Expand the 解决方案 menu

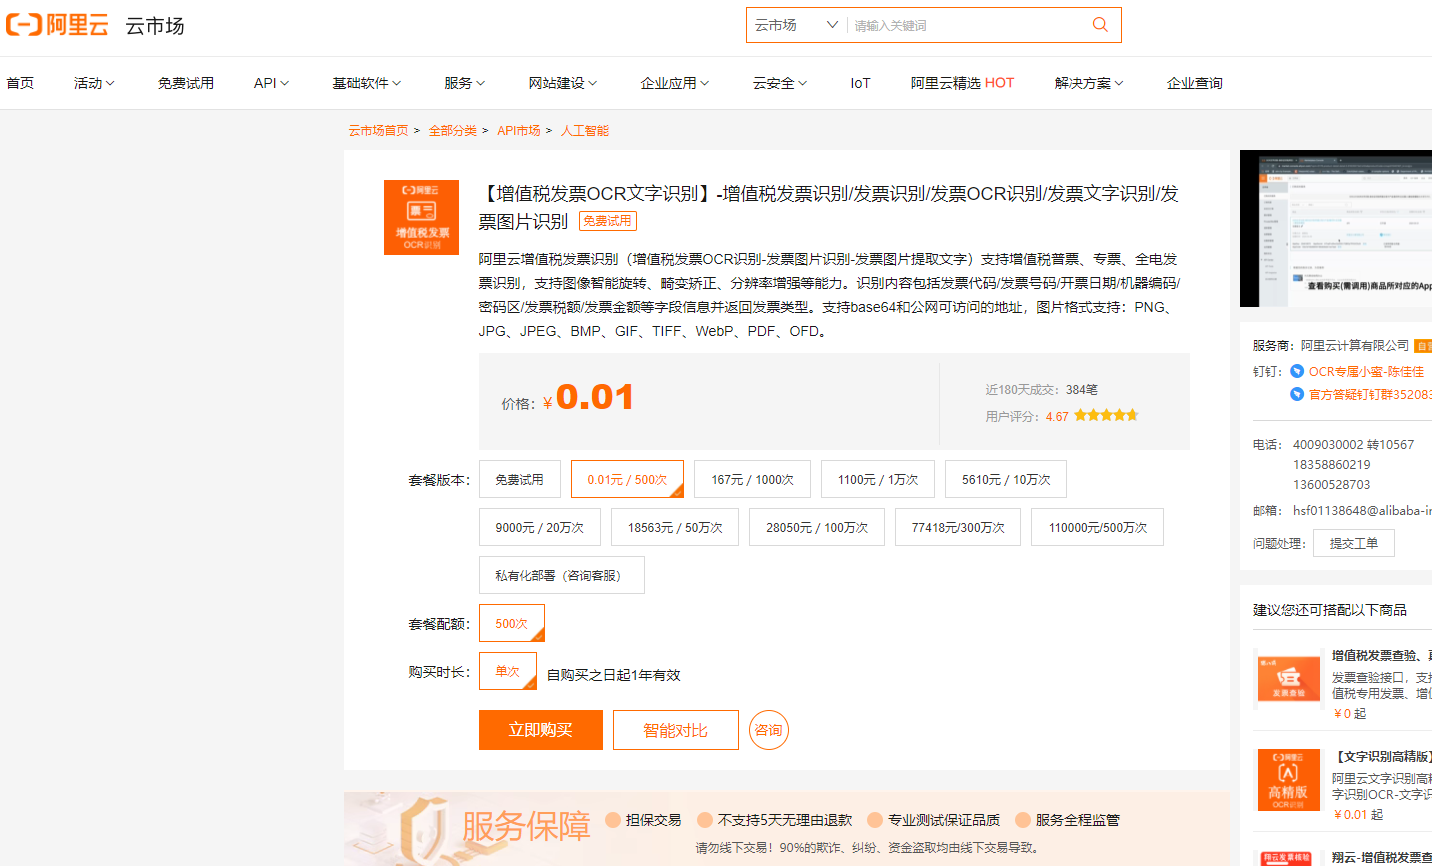pyautogui.click(x=1089, y=83)
